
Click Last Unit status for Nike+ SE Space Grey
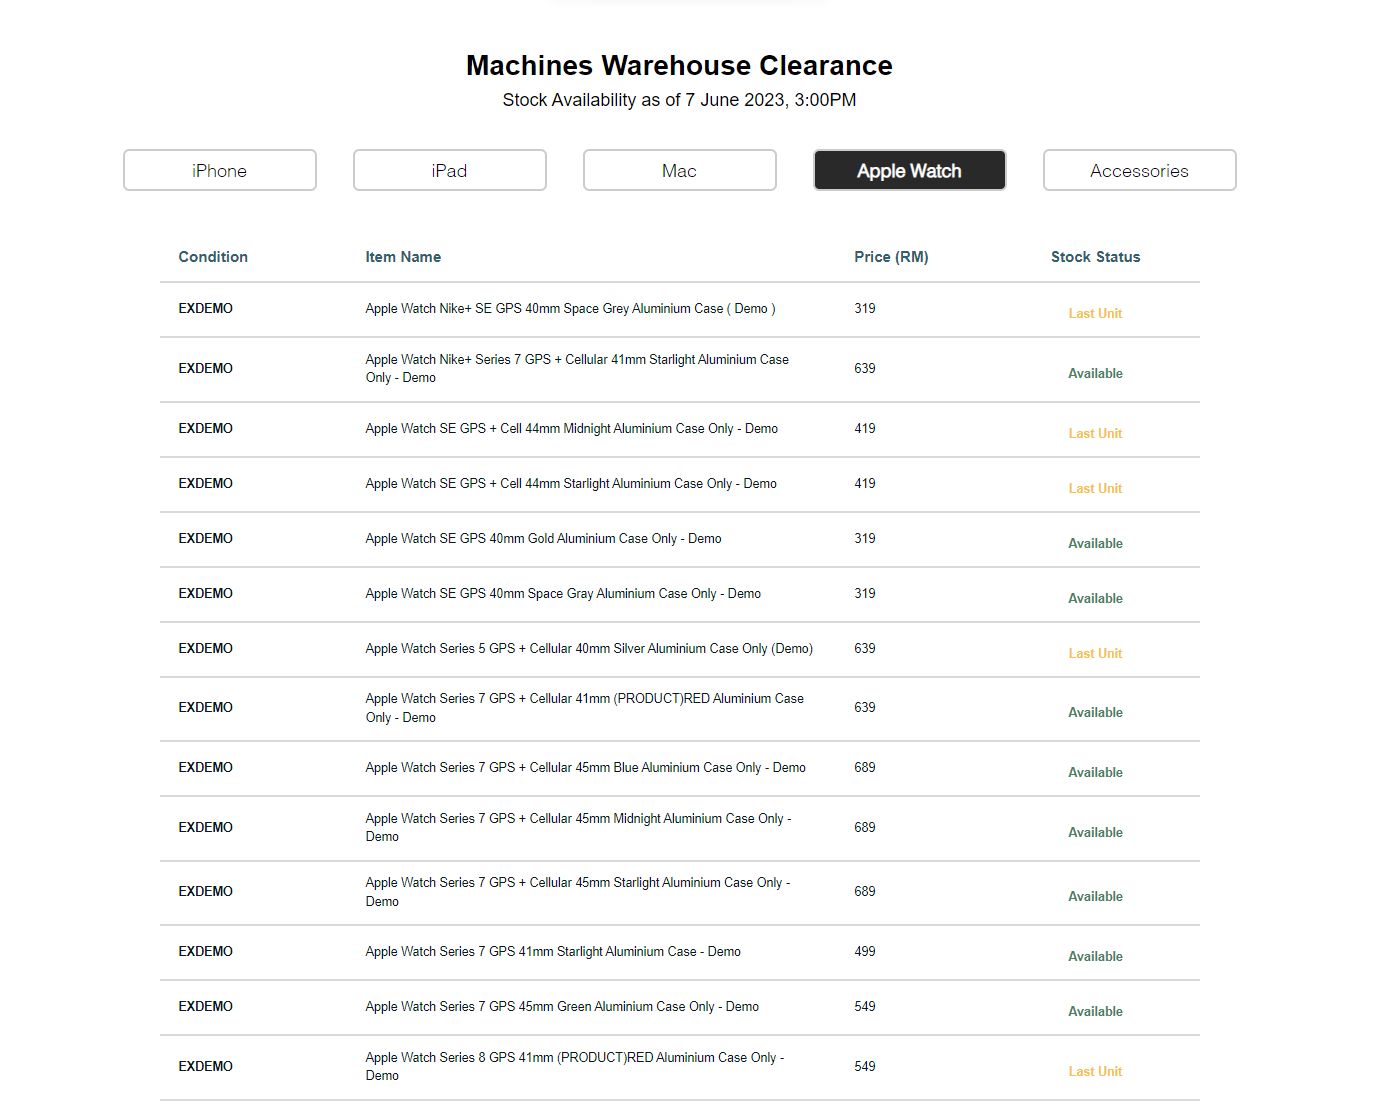(1095, 313)
